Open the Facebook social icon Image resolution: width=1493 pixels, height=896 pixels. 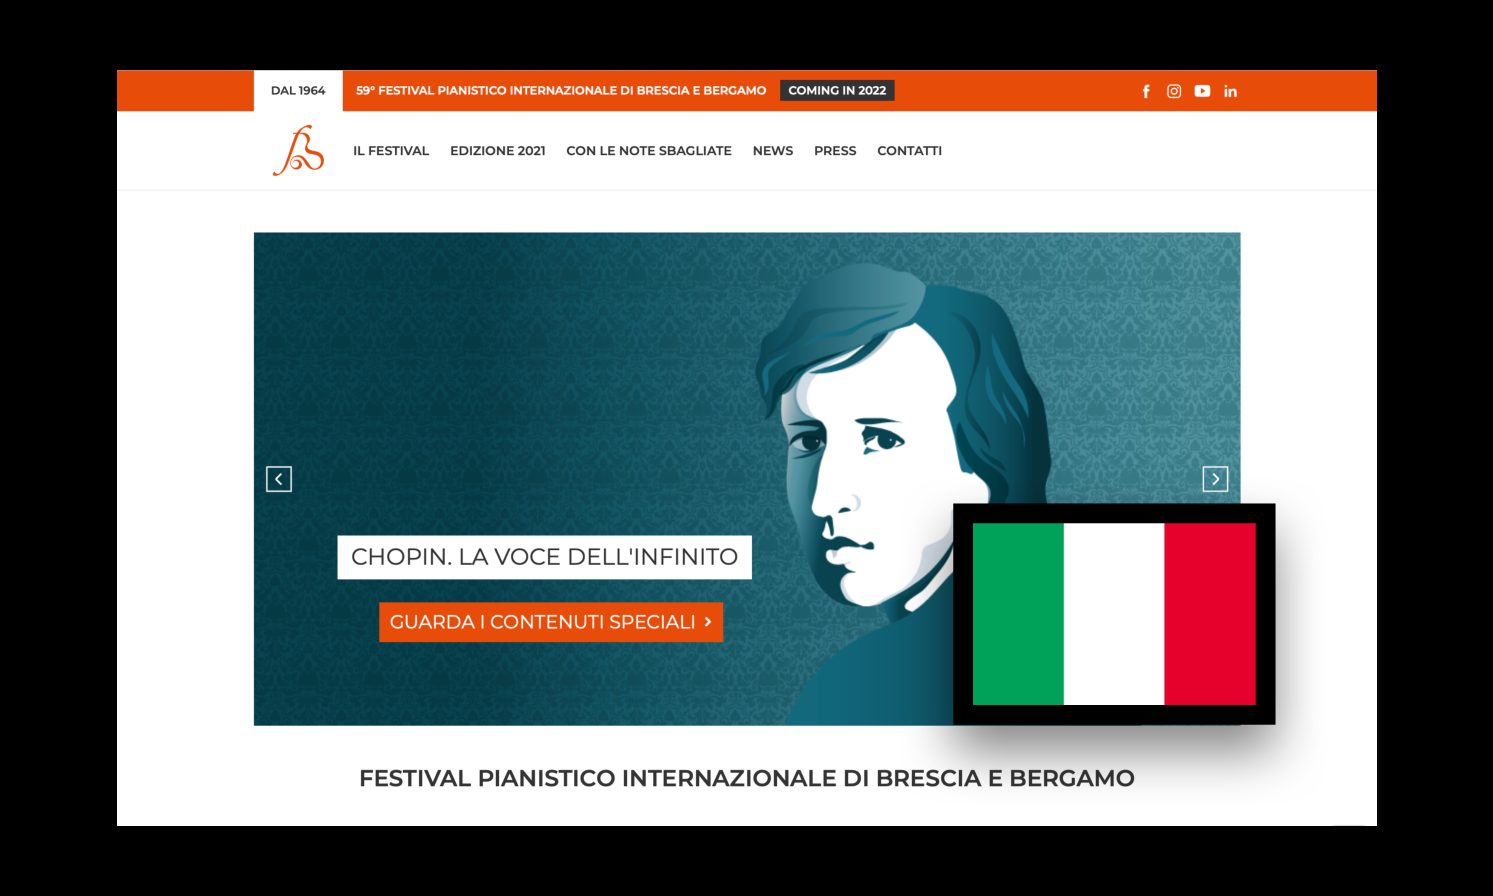click(x=1146, y=91)
